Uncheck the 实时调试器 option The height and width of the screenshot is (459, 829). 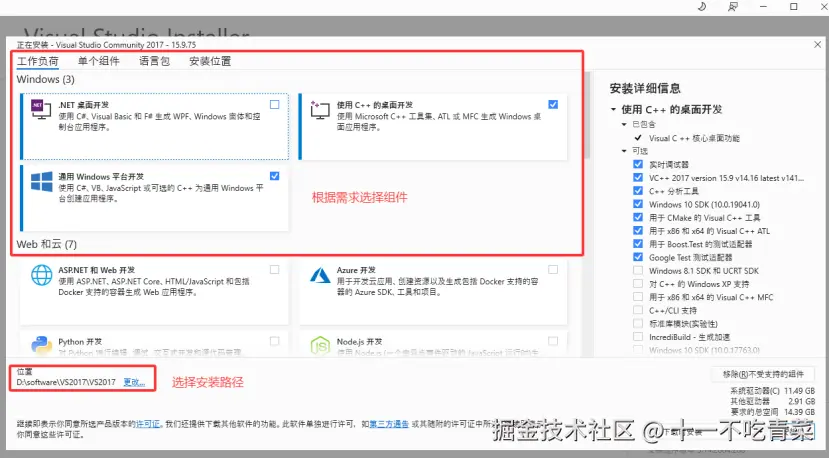(x=638, y=164)
